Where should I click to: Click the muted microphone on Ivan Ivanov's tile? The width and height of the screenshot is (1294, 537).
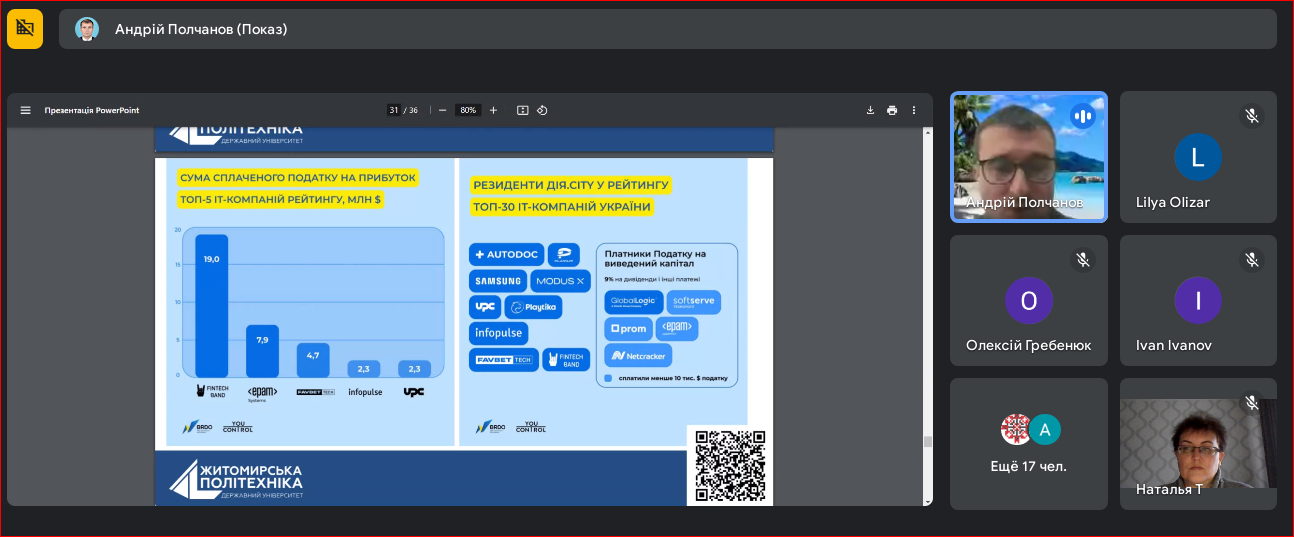(x=1251, y=260)
